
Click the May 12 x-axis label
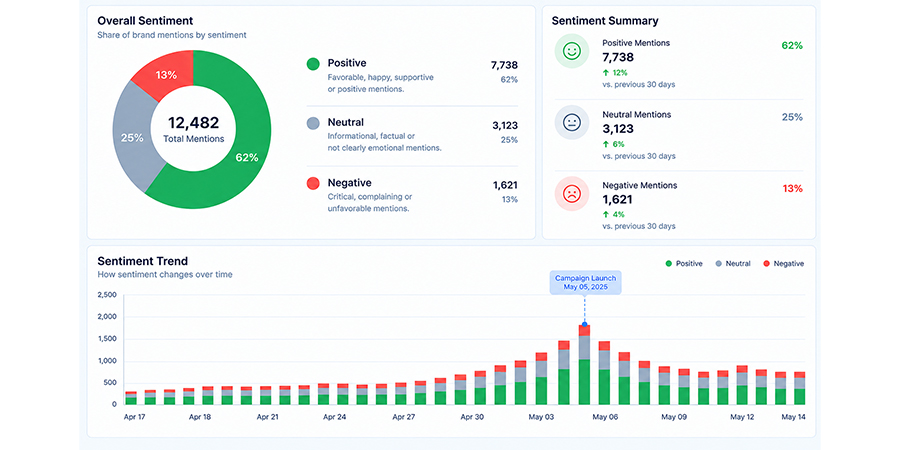742,417
